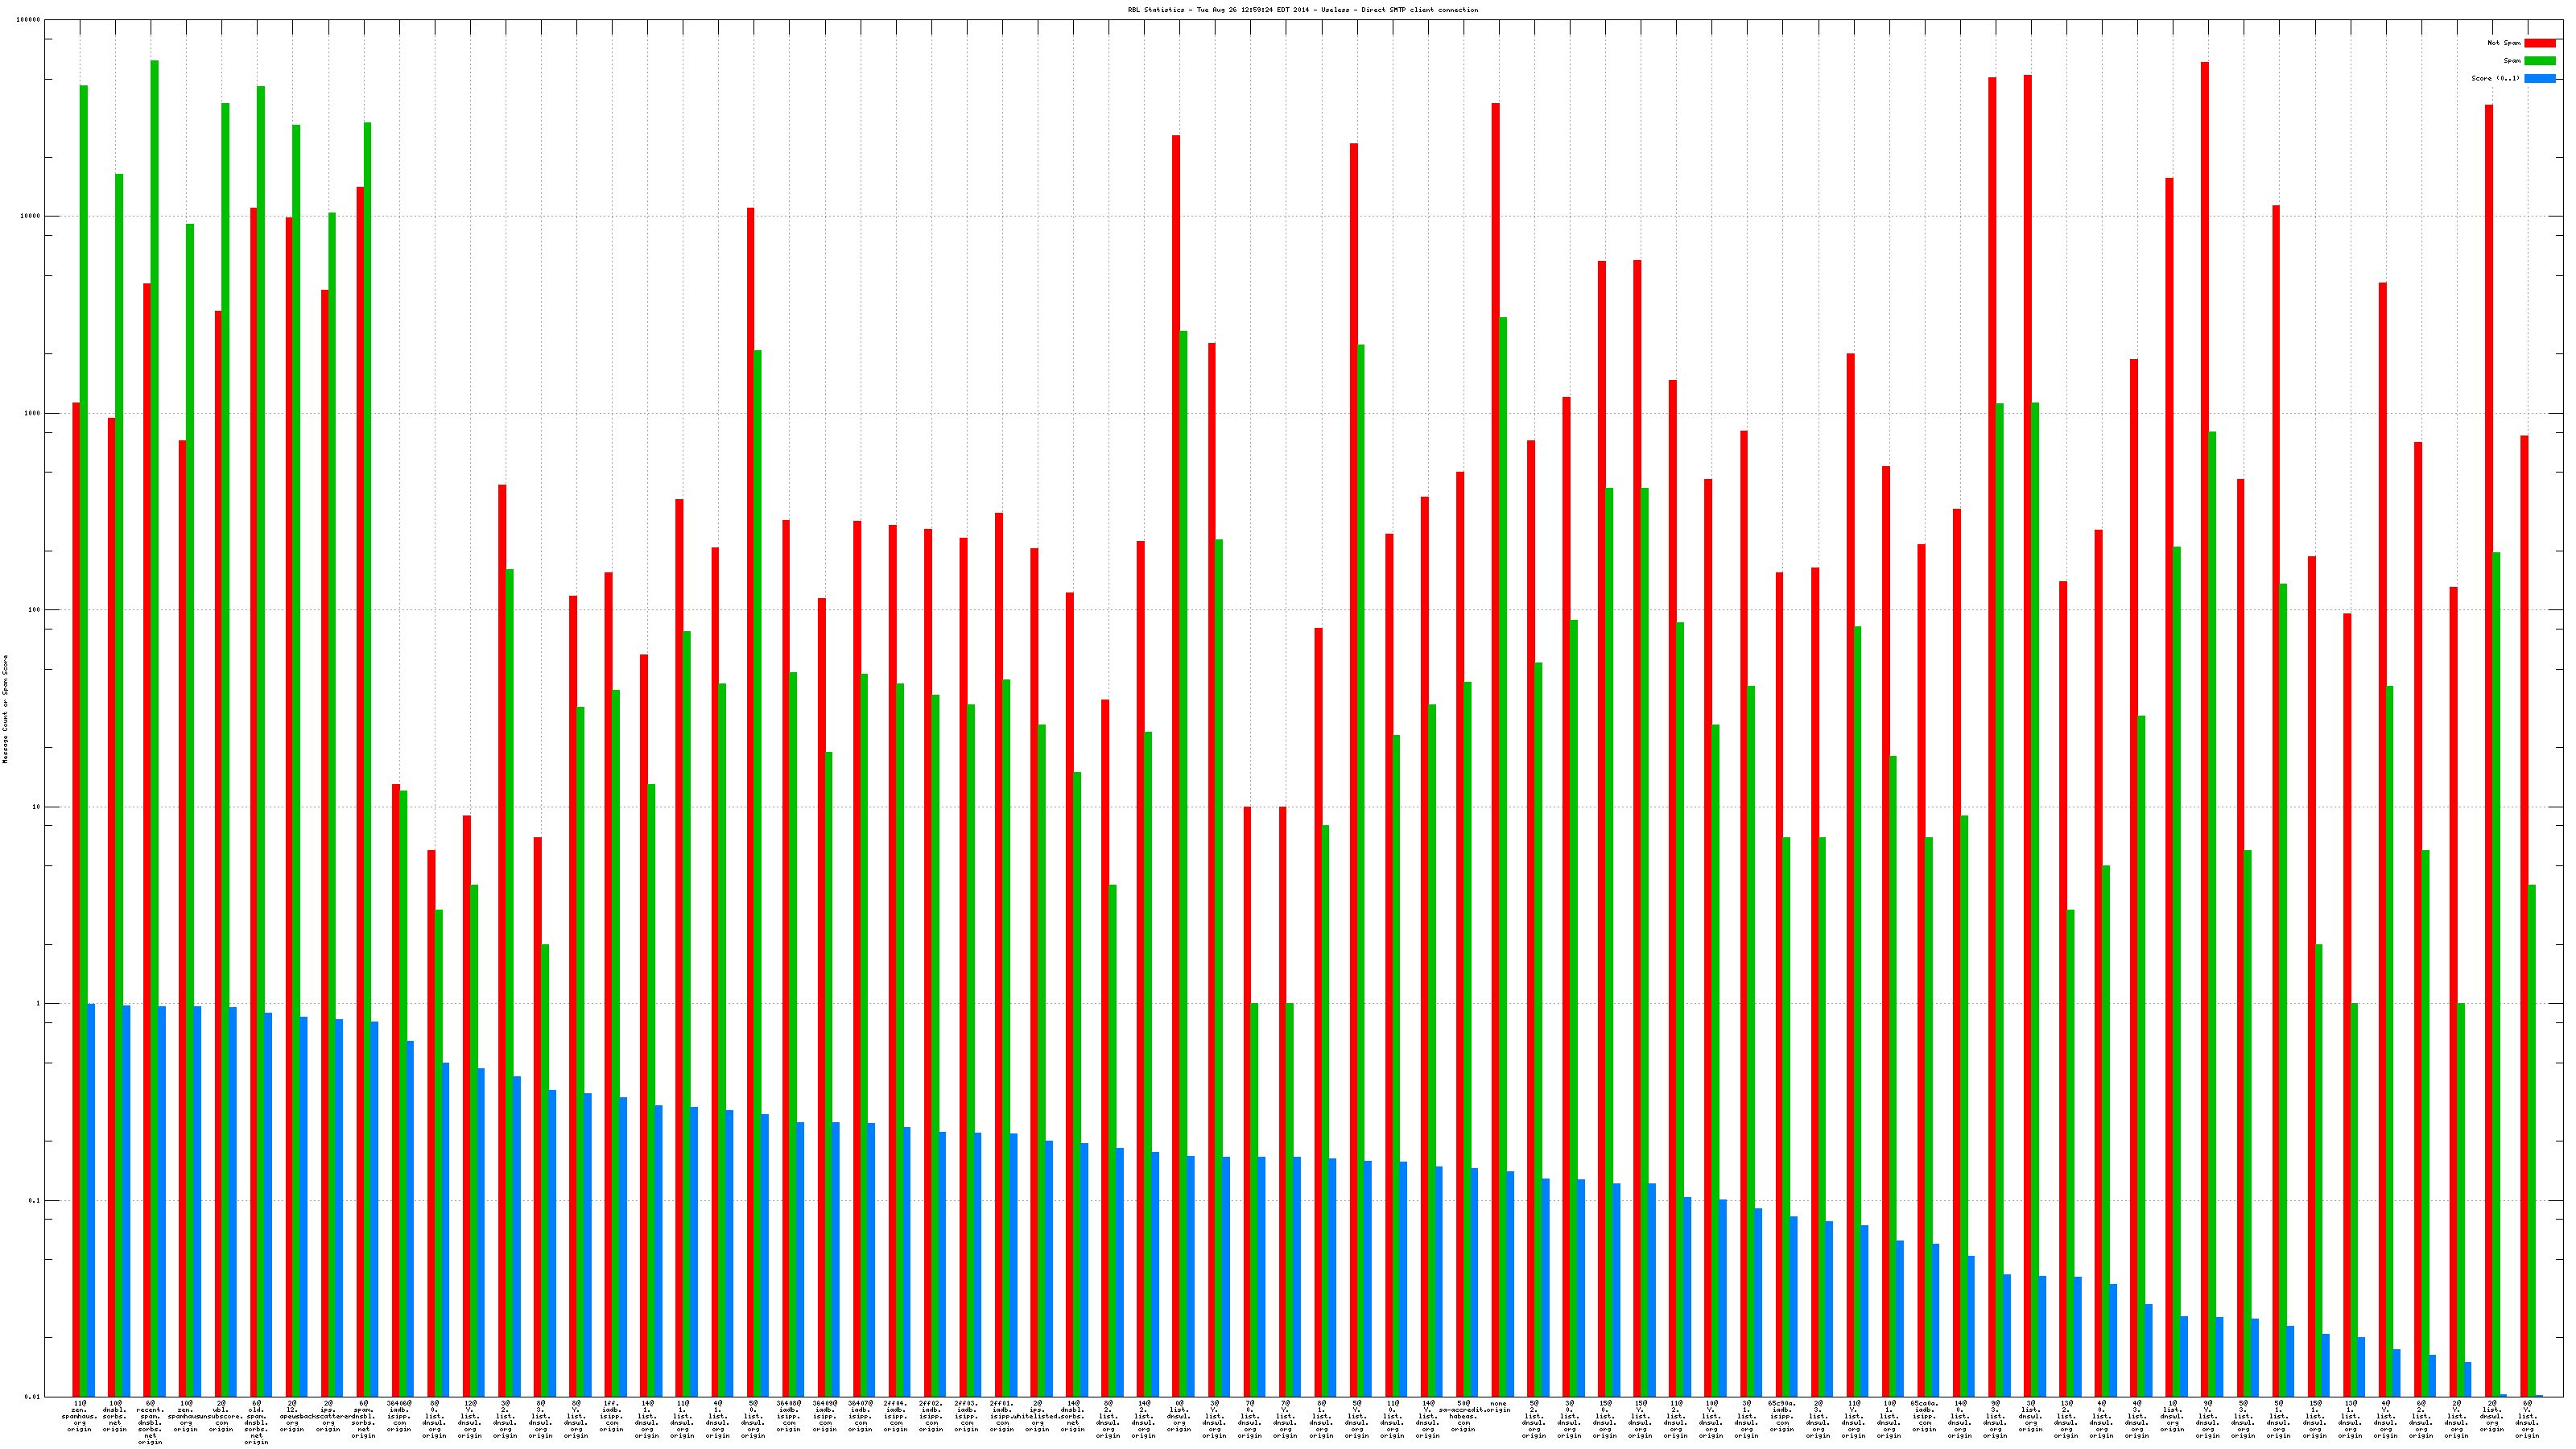
Task: Click the vertical "Message Count or Spam Score" axis title
Action: click(5, 709)
